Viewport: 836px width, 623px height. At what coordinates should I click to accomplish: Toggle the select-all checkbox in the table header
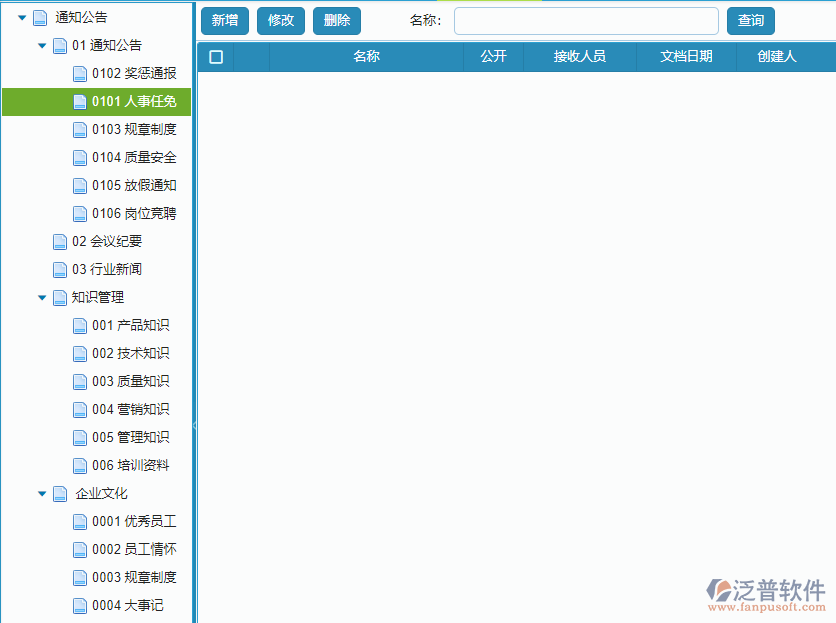pyautogui.click(x=215, y=56)
